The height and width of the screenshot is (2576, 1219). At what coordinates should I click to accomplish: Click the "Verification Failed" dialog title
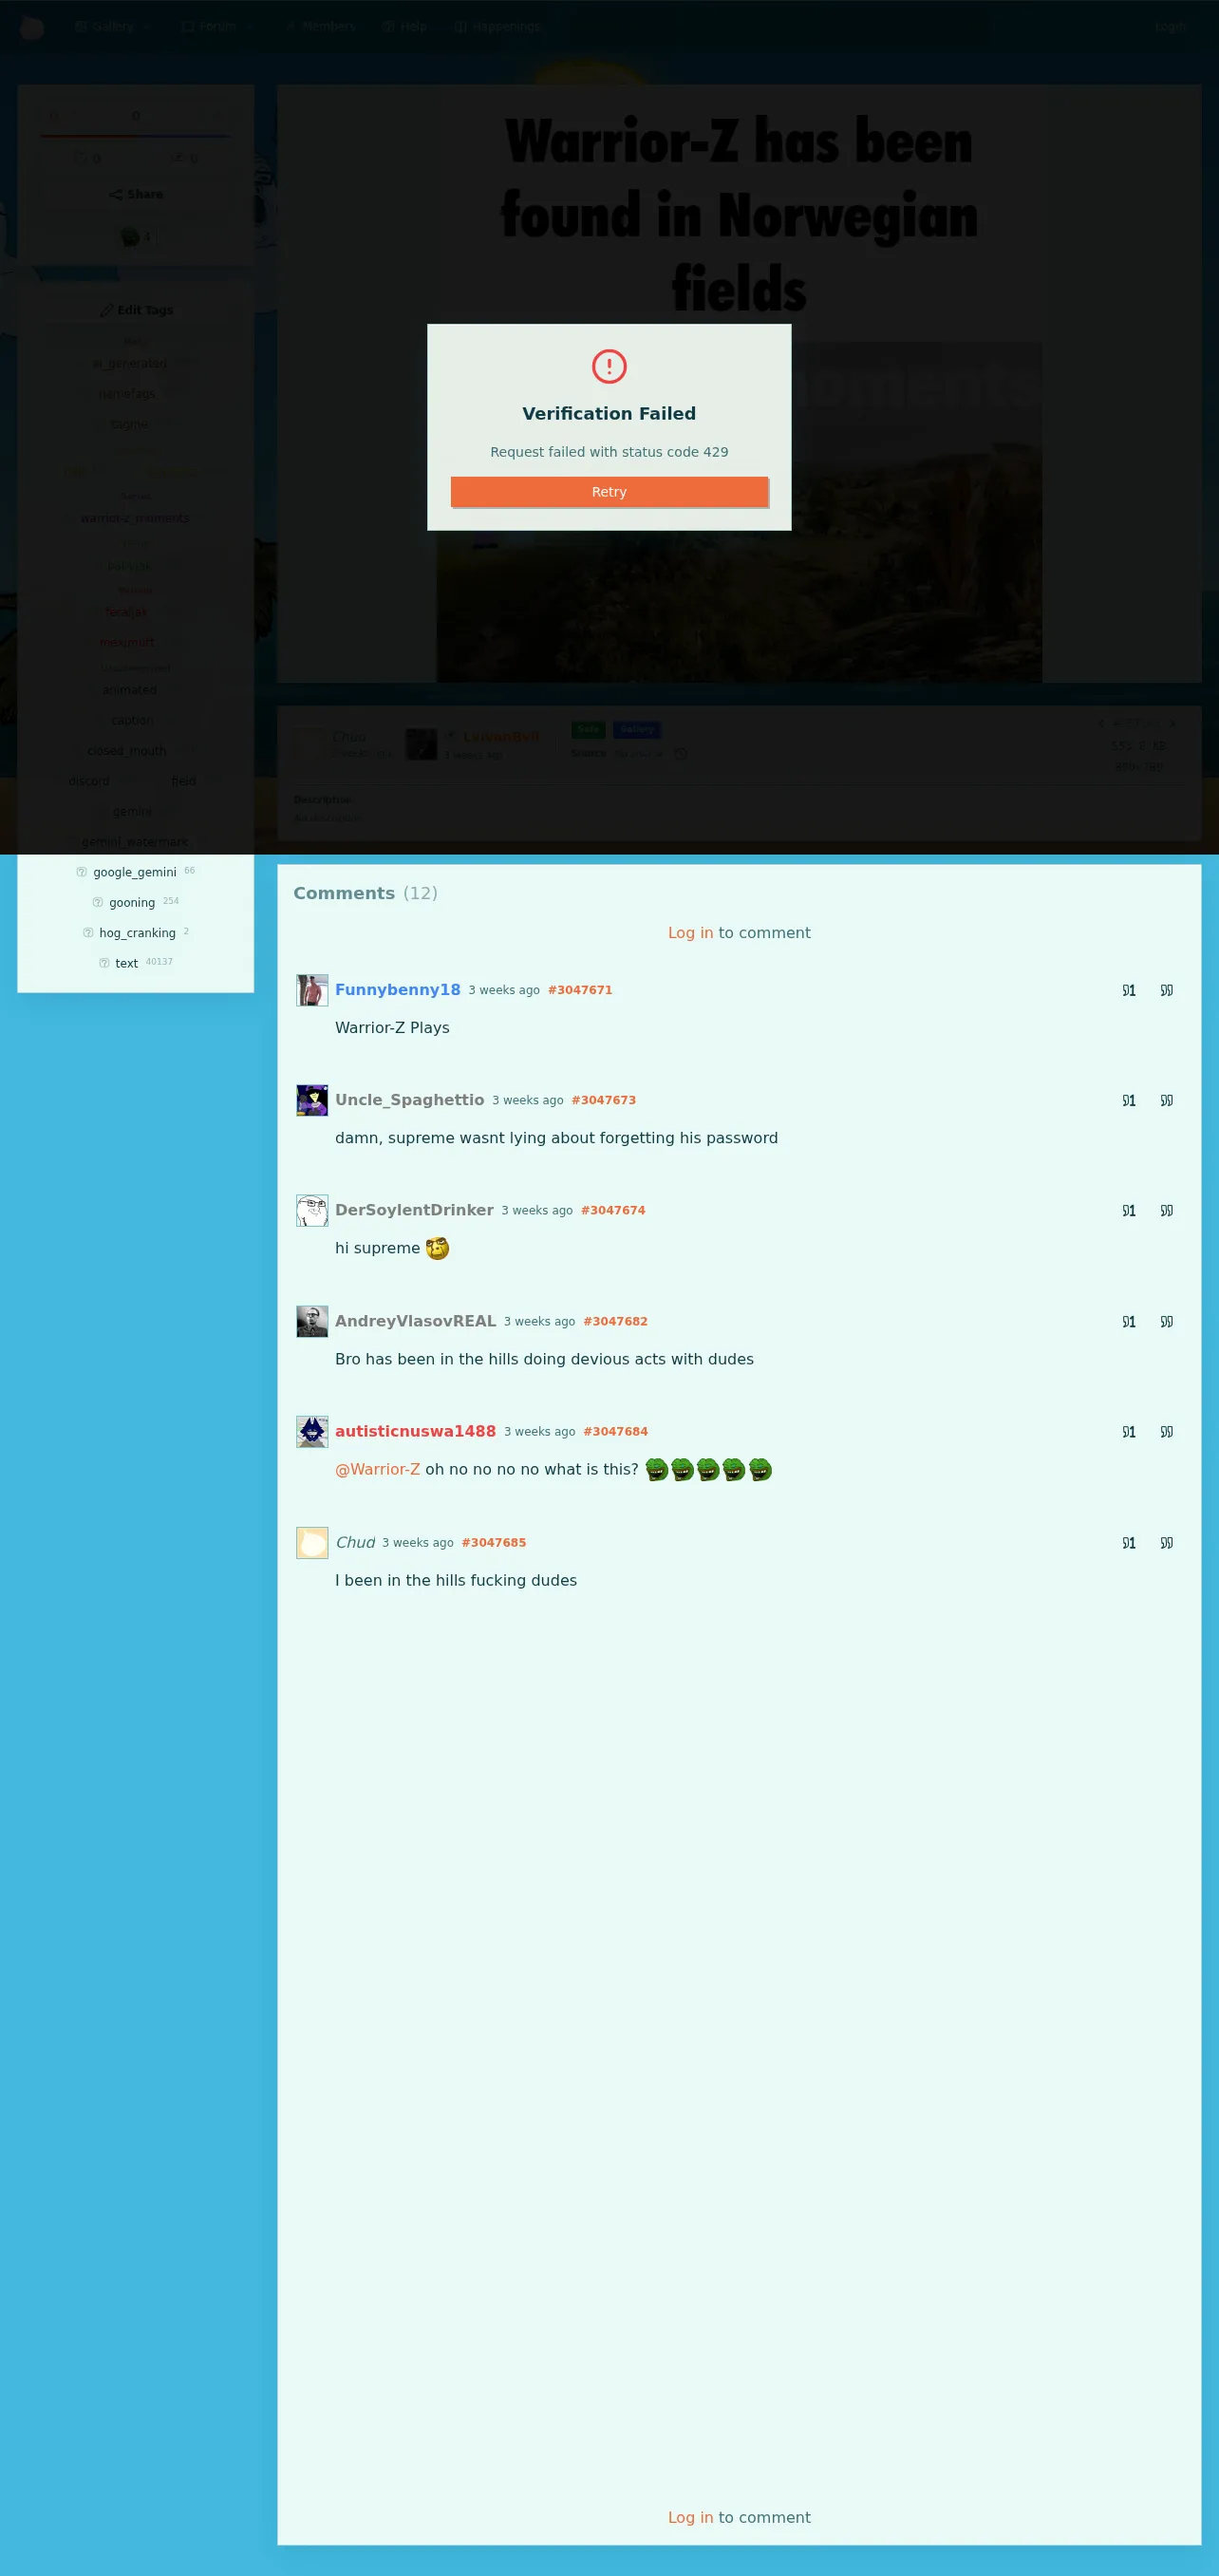coord(609,413)
